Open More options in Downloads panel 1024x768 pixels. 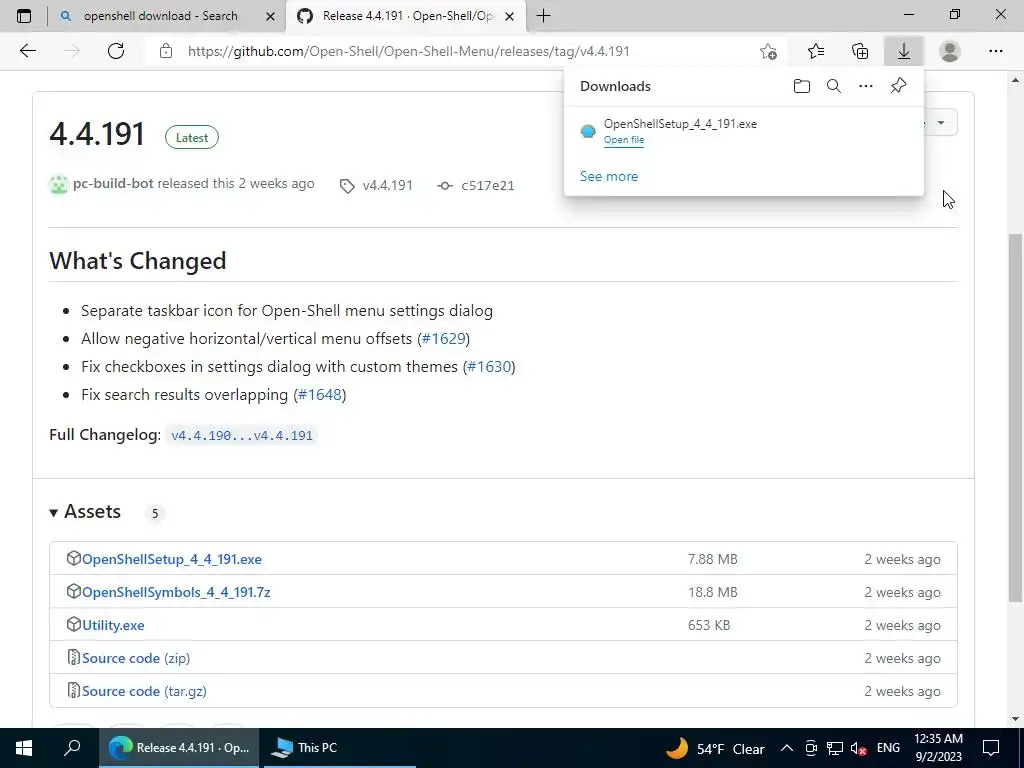[x=866, y=86]
